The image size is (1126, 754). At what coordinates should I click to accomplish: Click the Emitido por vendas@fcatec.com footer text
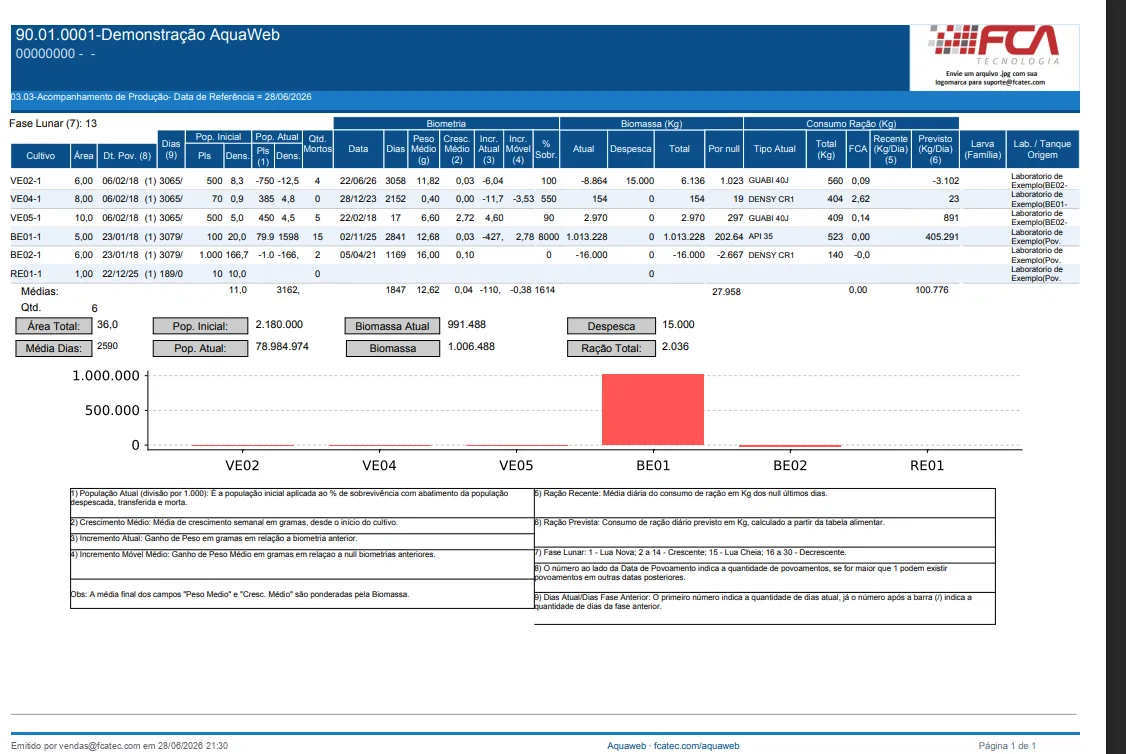point(119,746)
